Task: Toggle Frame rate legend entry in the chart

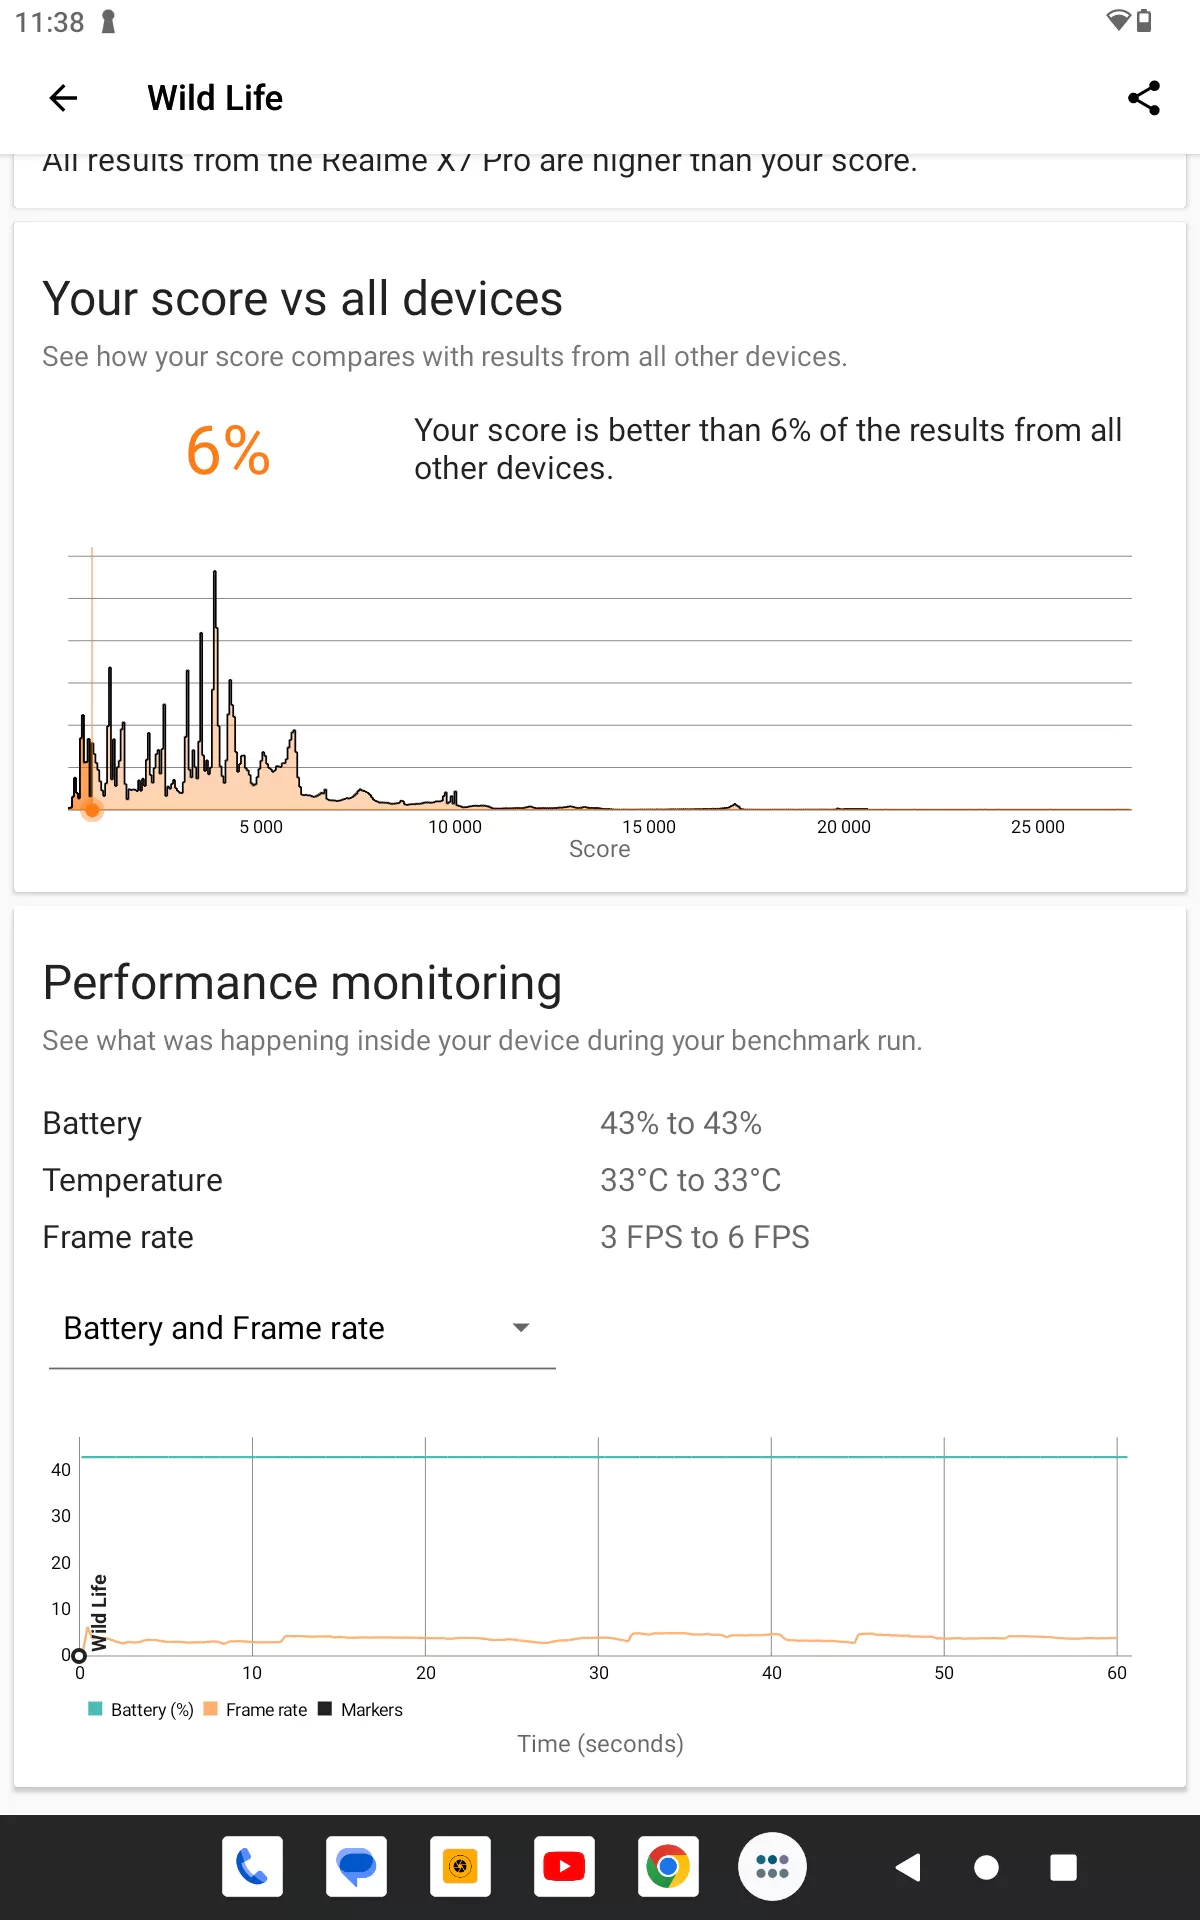Action: (x=255, y=1710)
